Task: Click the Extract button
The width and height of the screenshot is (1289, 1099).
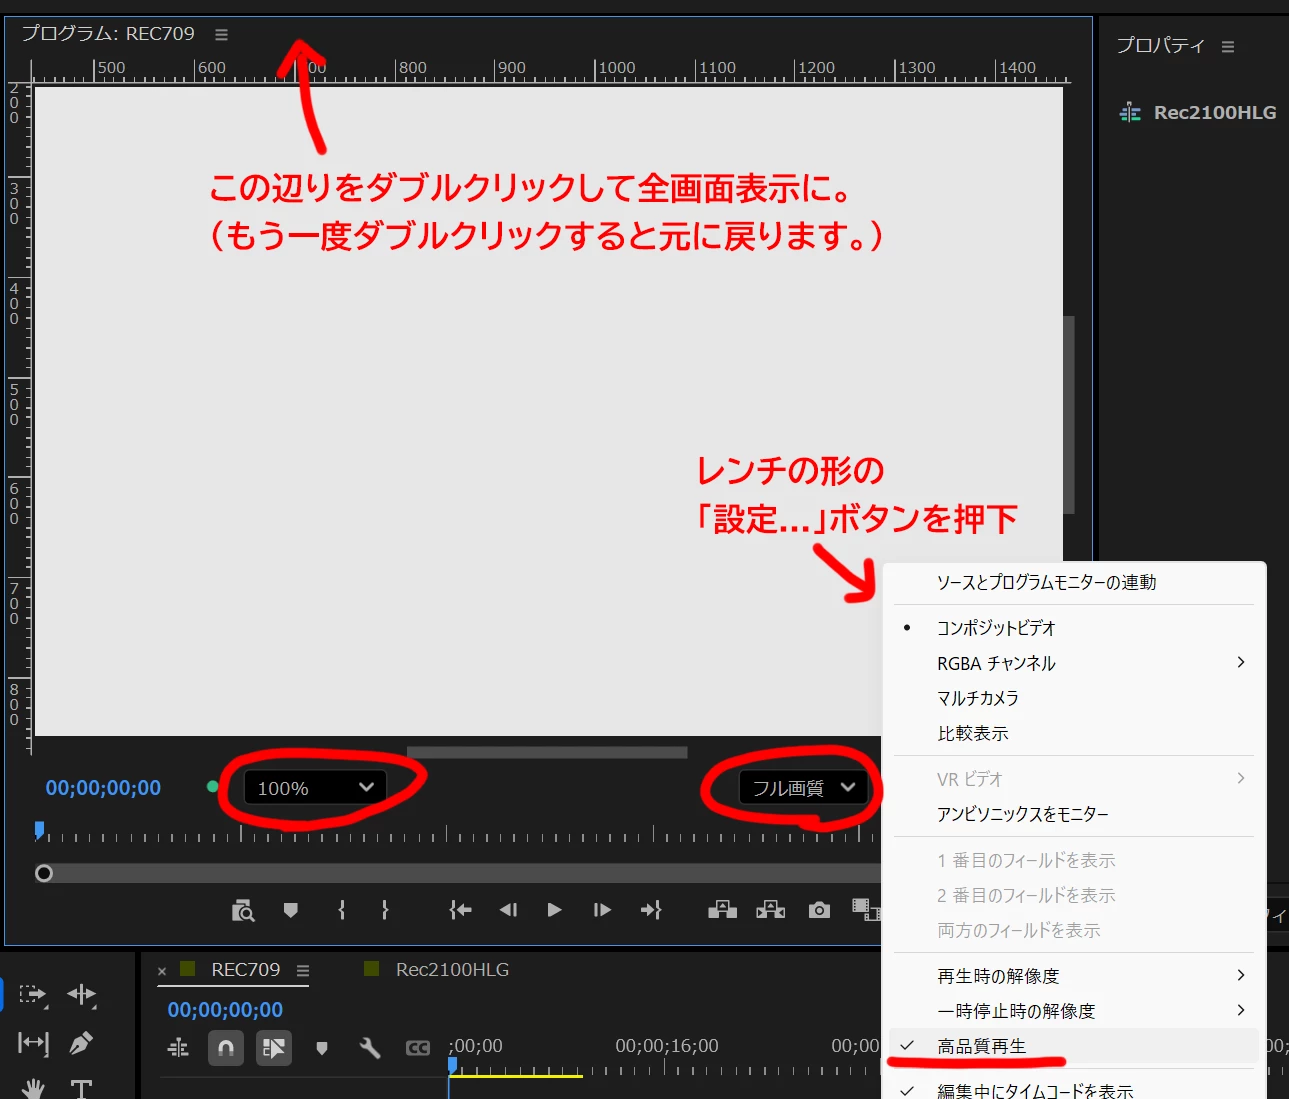Action: click(x=771, y=910)
